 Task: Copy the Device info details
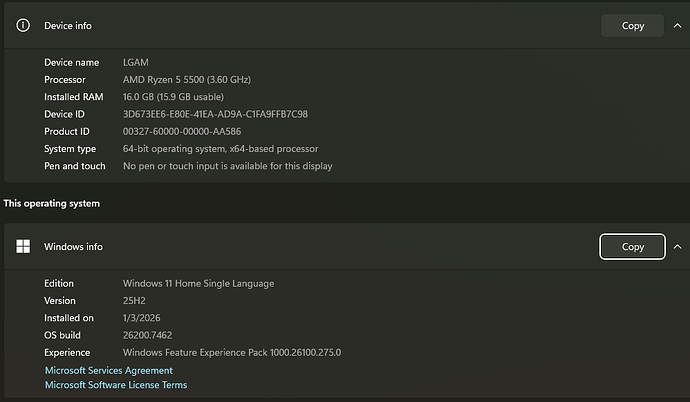click(x=632, y=26)
